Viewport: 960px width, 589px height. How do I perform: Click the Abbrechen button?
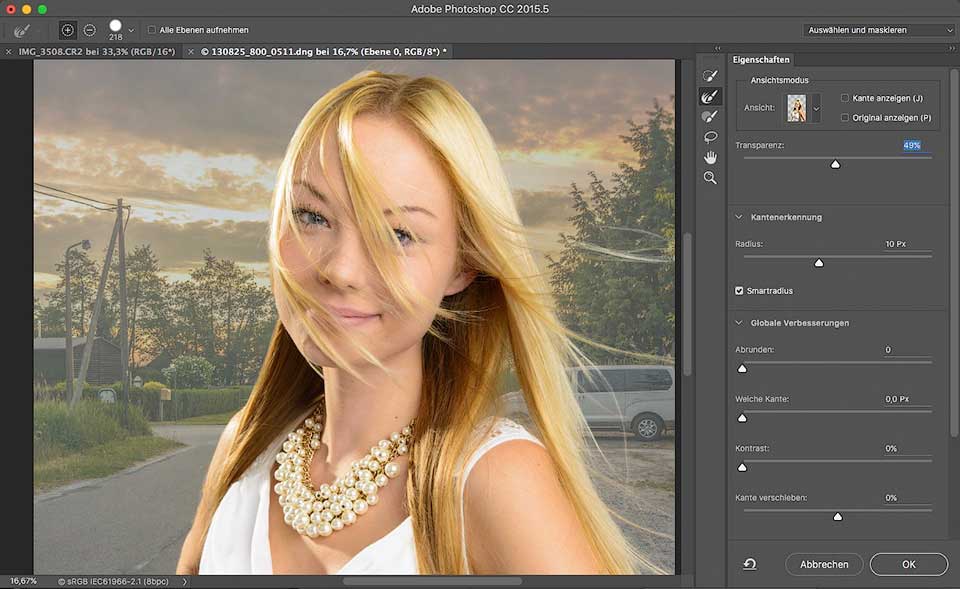[824, 564]
